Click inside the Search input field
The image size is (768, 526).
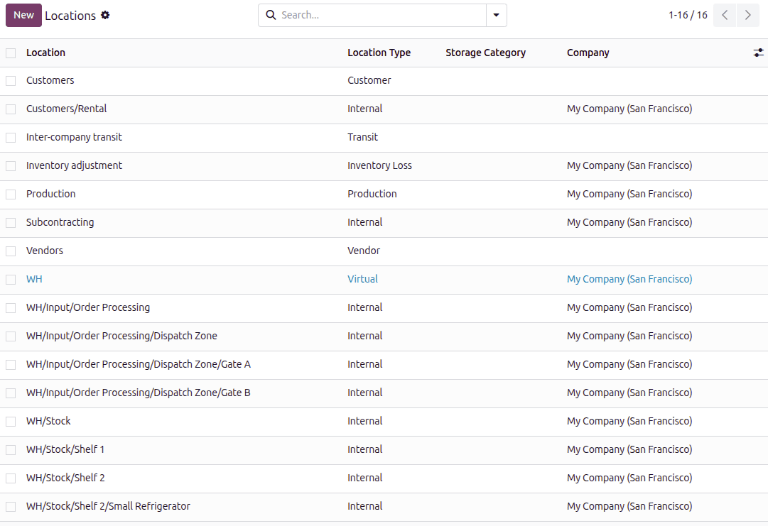point(380,15)
